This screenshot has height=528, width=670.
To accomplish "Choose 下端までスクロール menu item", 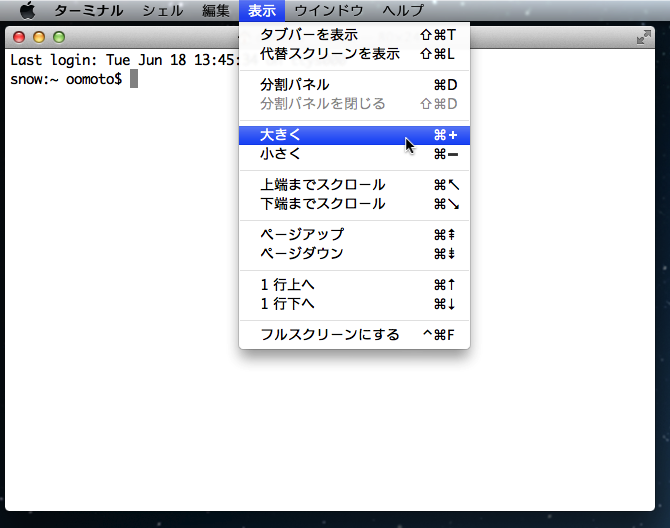I will (x=354, y=204).
